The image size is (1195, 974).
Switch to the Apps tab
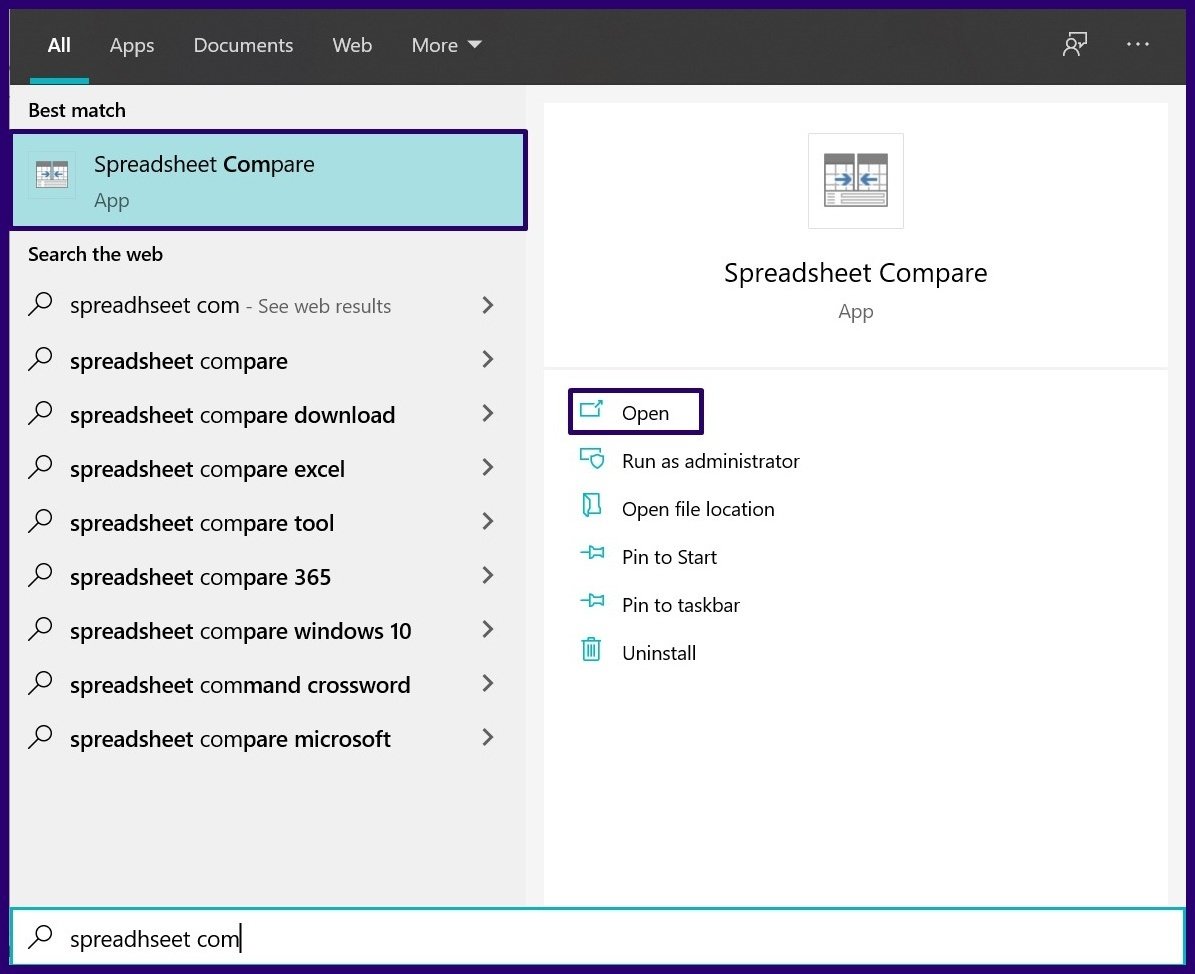click(131, 45)
